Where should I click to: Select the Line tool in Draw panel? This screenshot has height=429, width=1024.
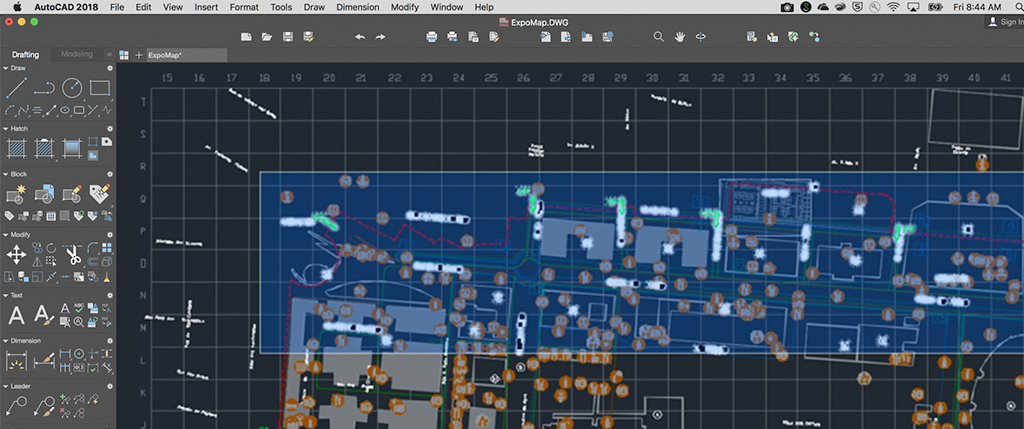coord(17,89)
